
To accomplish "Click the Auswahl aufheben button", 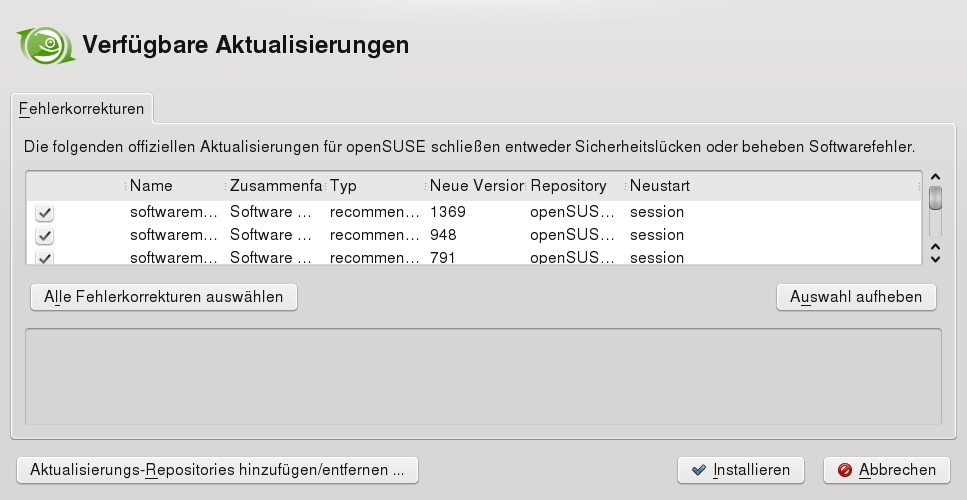I will (x=856, y=297).
